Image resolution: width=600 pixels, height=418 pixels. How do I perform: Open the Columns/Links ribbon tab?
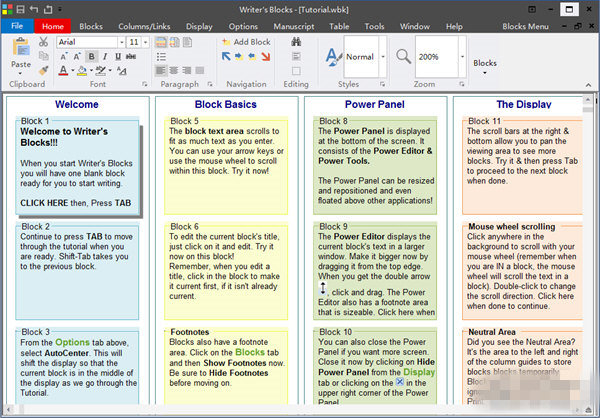[146, 26]
